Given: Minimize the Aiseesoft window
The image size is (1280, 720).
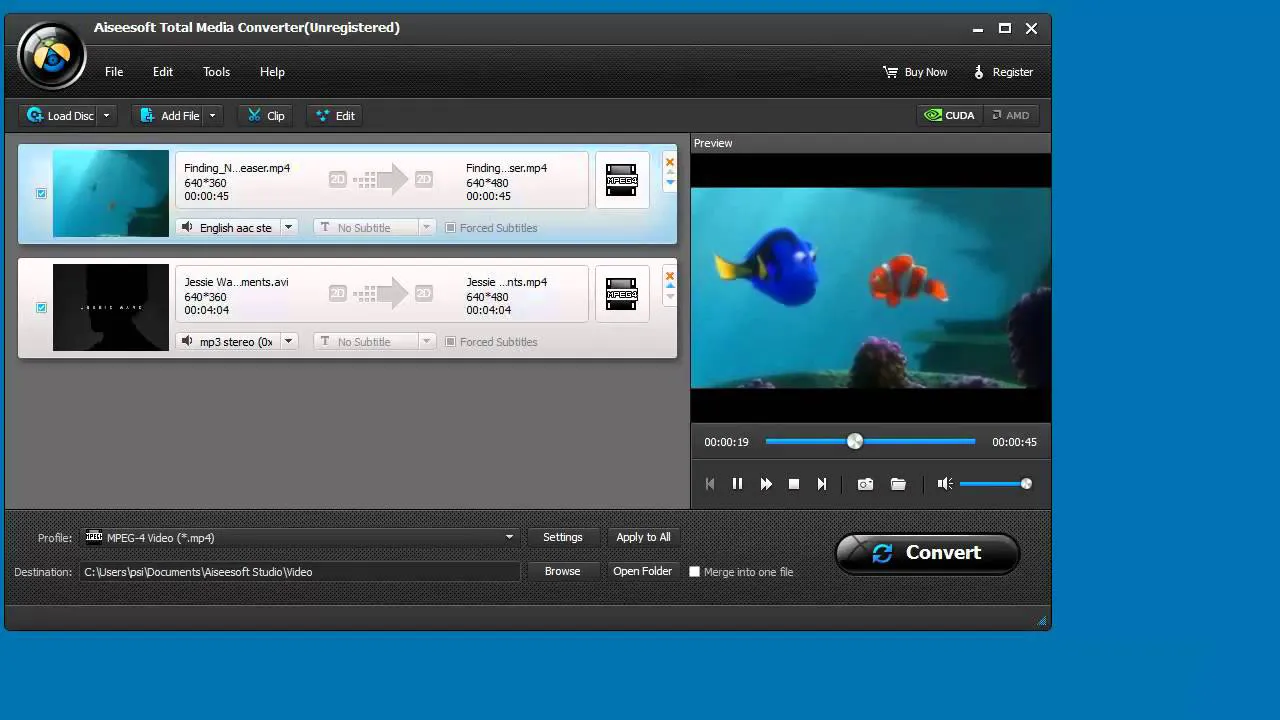Looking at the screenshot, I should [978, 29].
